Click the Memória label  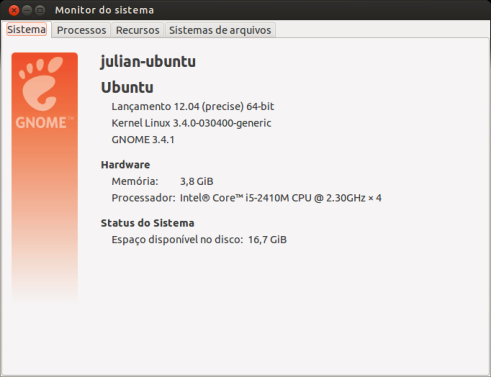pyautogui.click(x=135, y=181)
